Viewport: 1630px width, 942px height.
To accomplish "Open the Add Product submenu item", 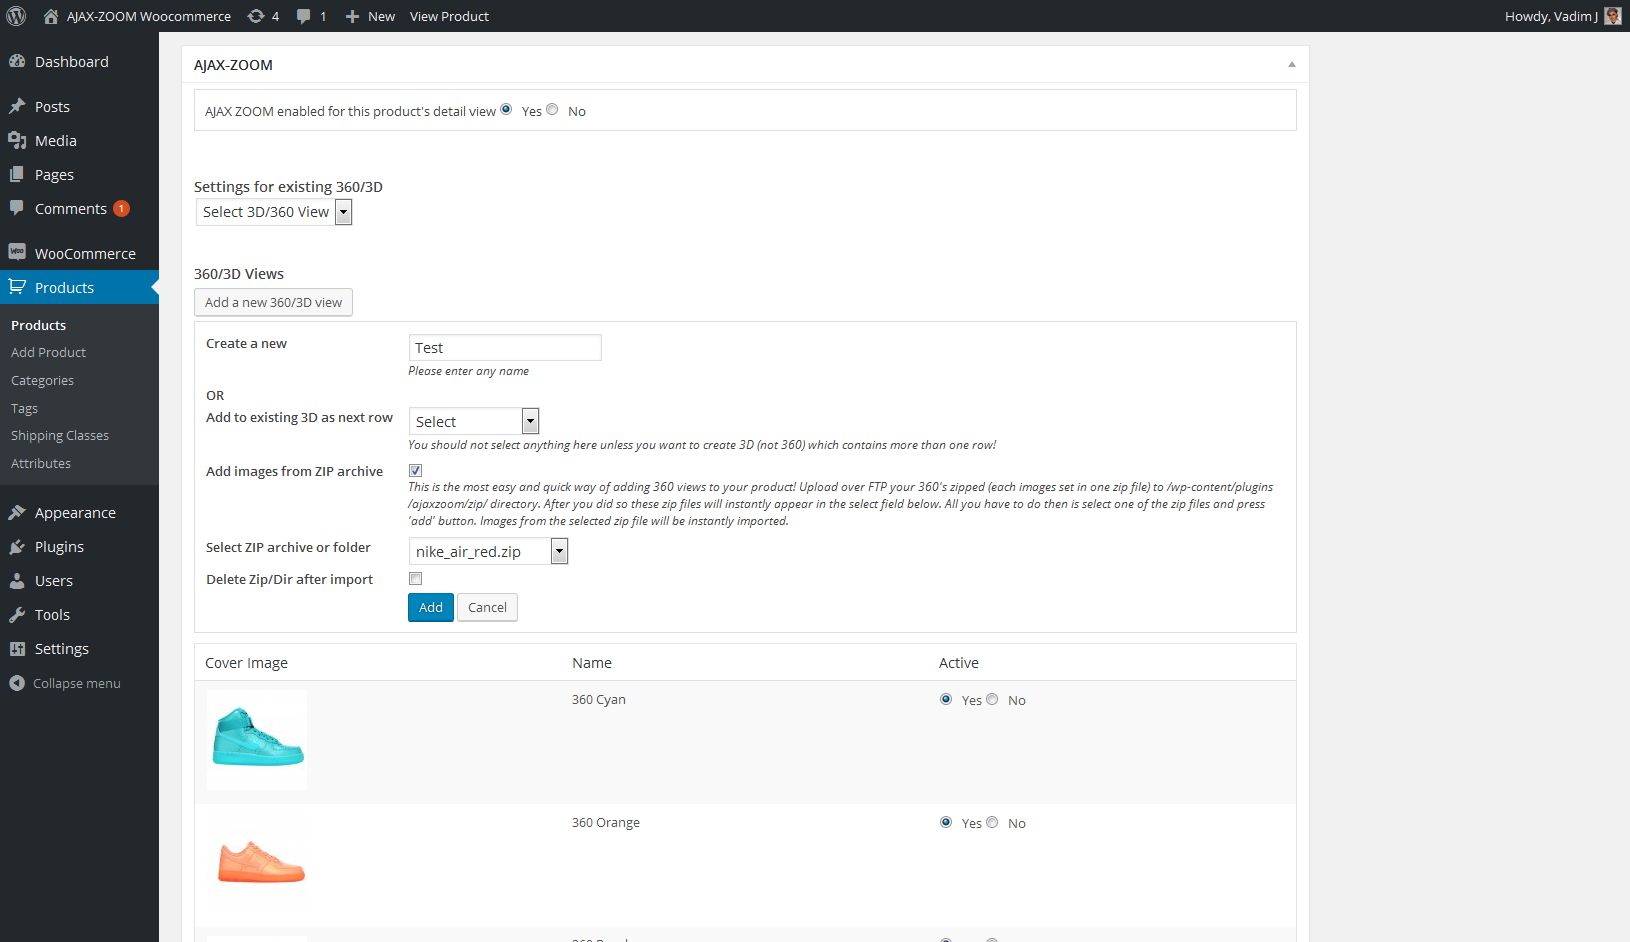I will [48, 352].
